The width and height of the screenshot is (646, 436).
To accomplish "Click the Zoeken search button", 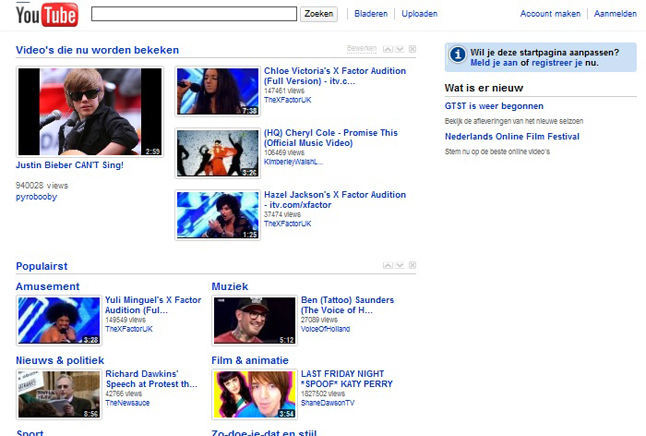I will tap(319, 14).
